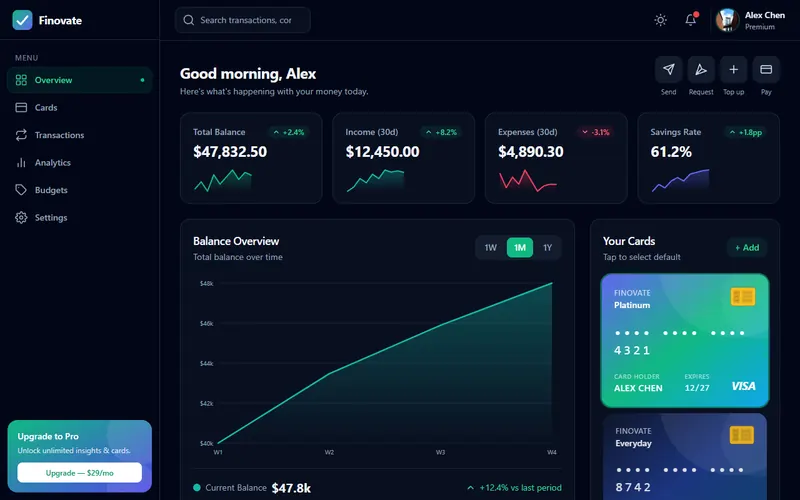
Task: Click the Savings Rate +1.8pp badge
Action: [746, 132]
